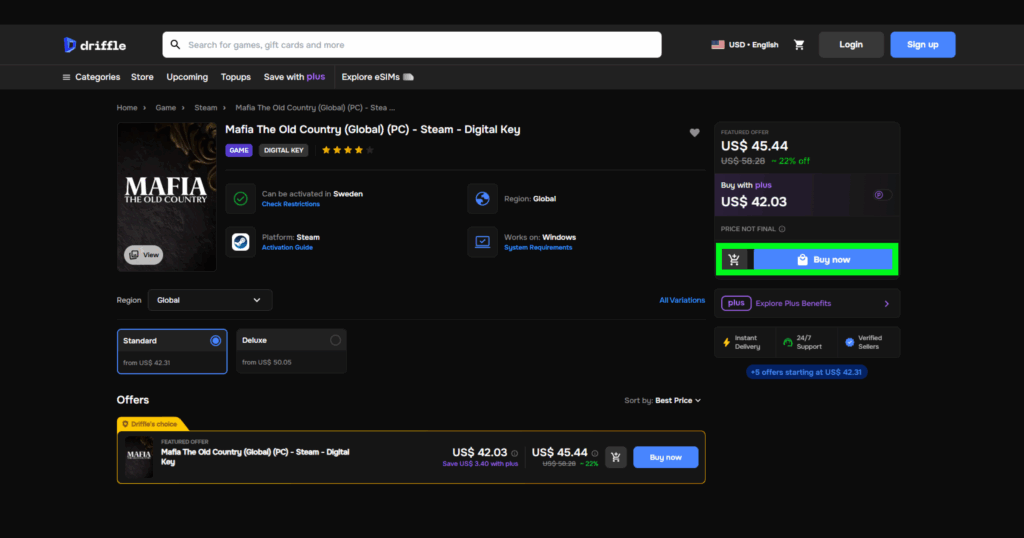Image resolution: width=1024 pixels, height=538 pixels.
Task: Open the Categories menu
Action: coord(91,77)
